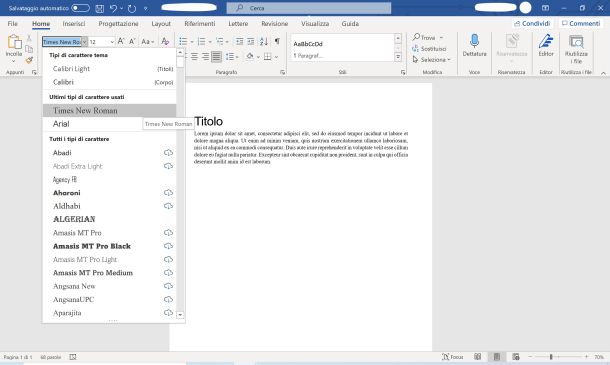Toggle show paragraph marks pilcrow
Viewport: 610px width, 365px height.
coord(277,41)
